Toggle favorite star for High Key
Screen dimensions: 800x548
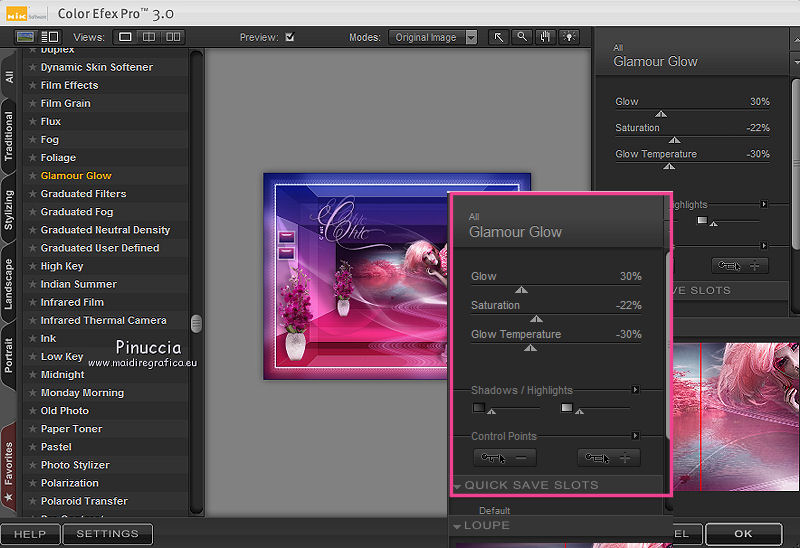[x=33, y=266]
